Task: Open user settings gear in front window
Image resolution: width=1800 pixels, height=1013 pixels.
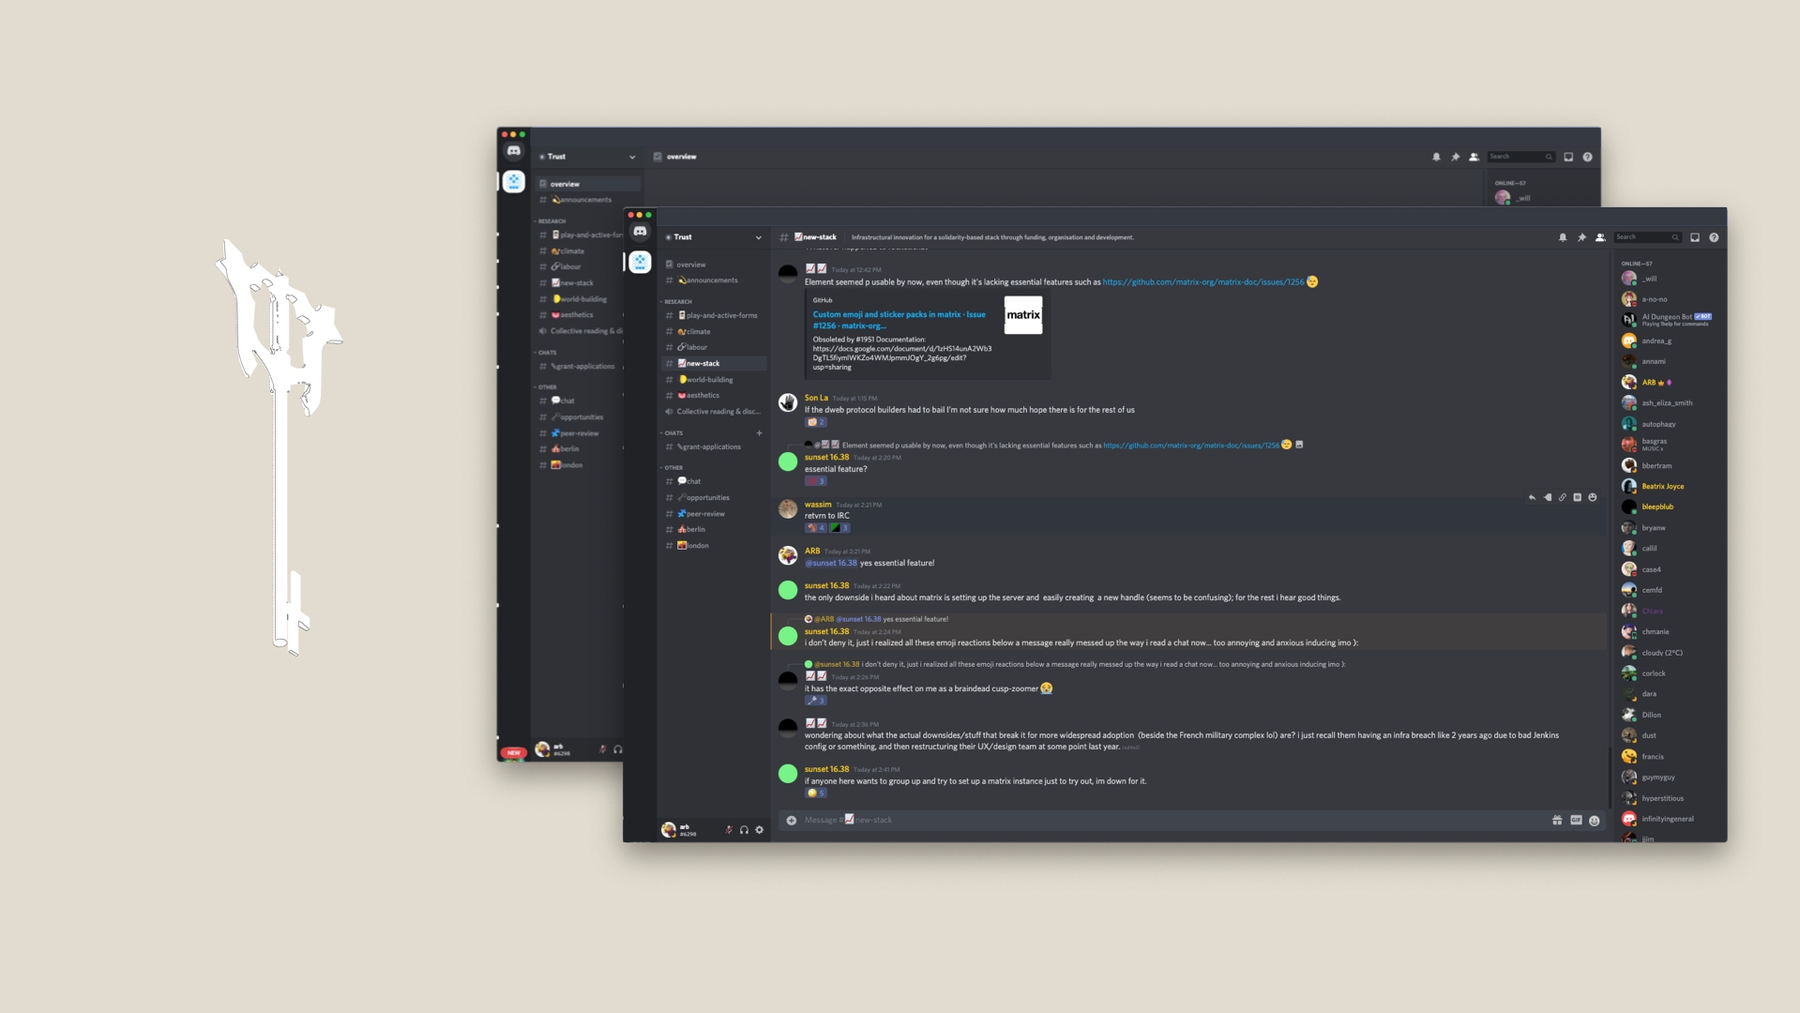Action: (x=760, y=830)
